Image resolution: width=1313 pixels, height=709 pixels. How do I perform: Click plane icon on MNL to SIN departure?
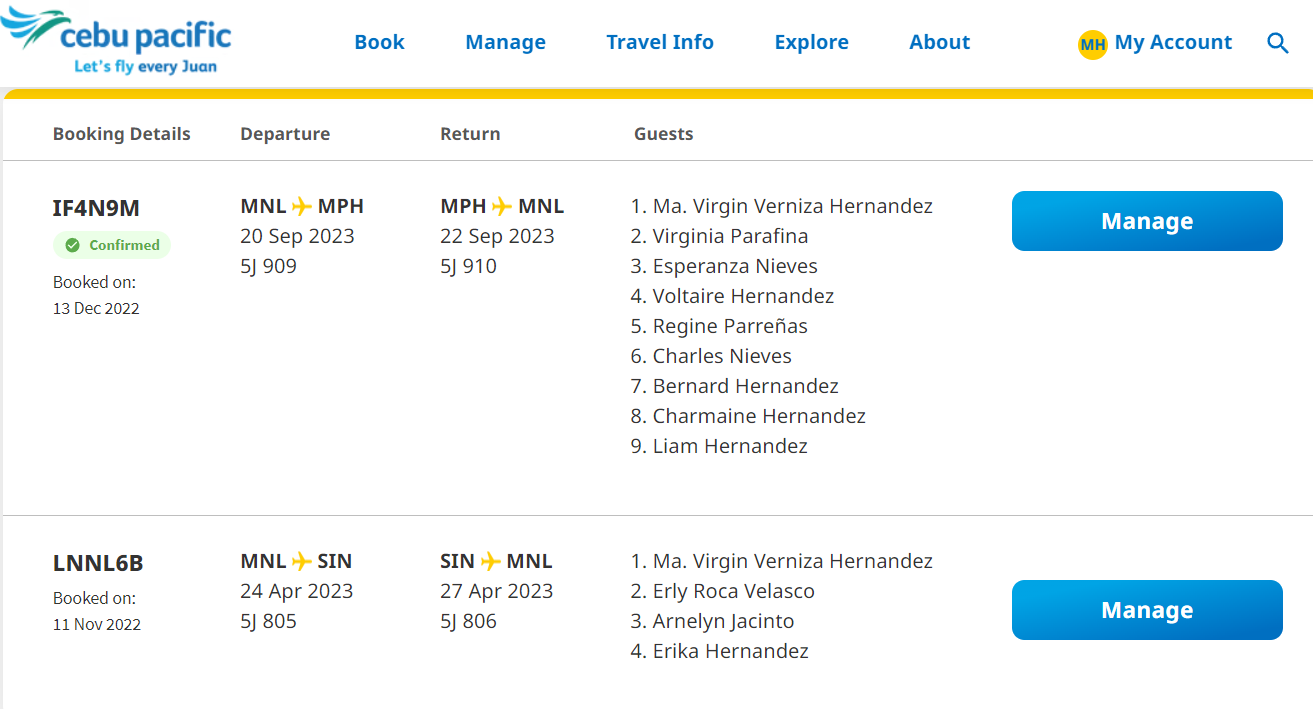tap(302, 562)
